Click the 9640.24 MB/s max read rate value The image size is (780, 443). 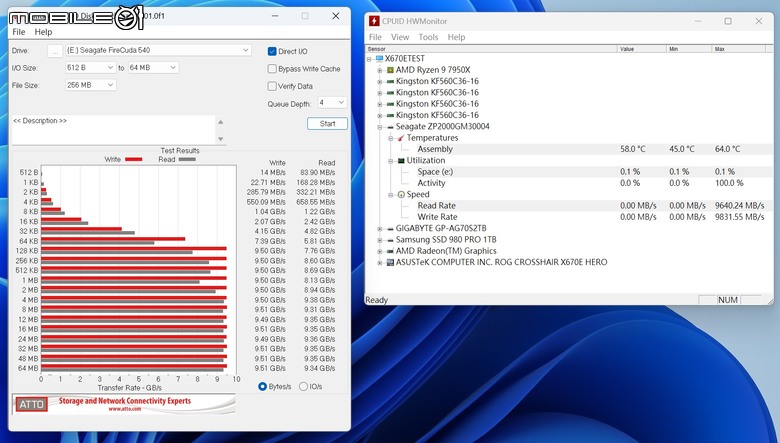[x=739, y=206]
